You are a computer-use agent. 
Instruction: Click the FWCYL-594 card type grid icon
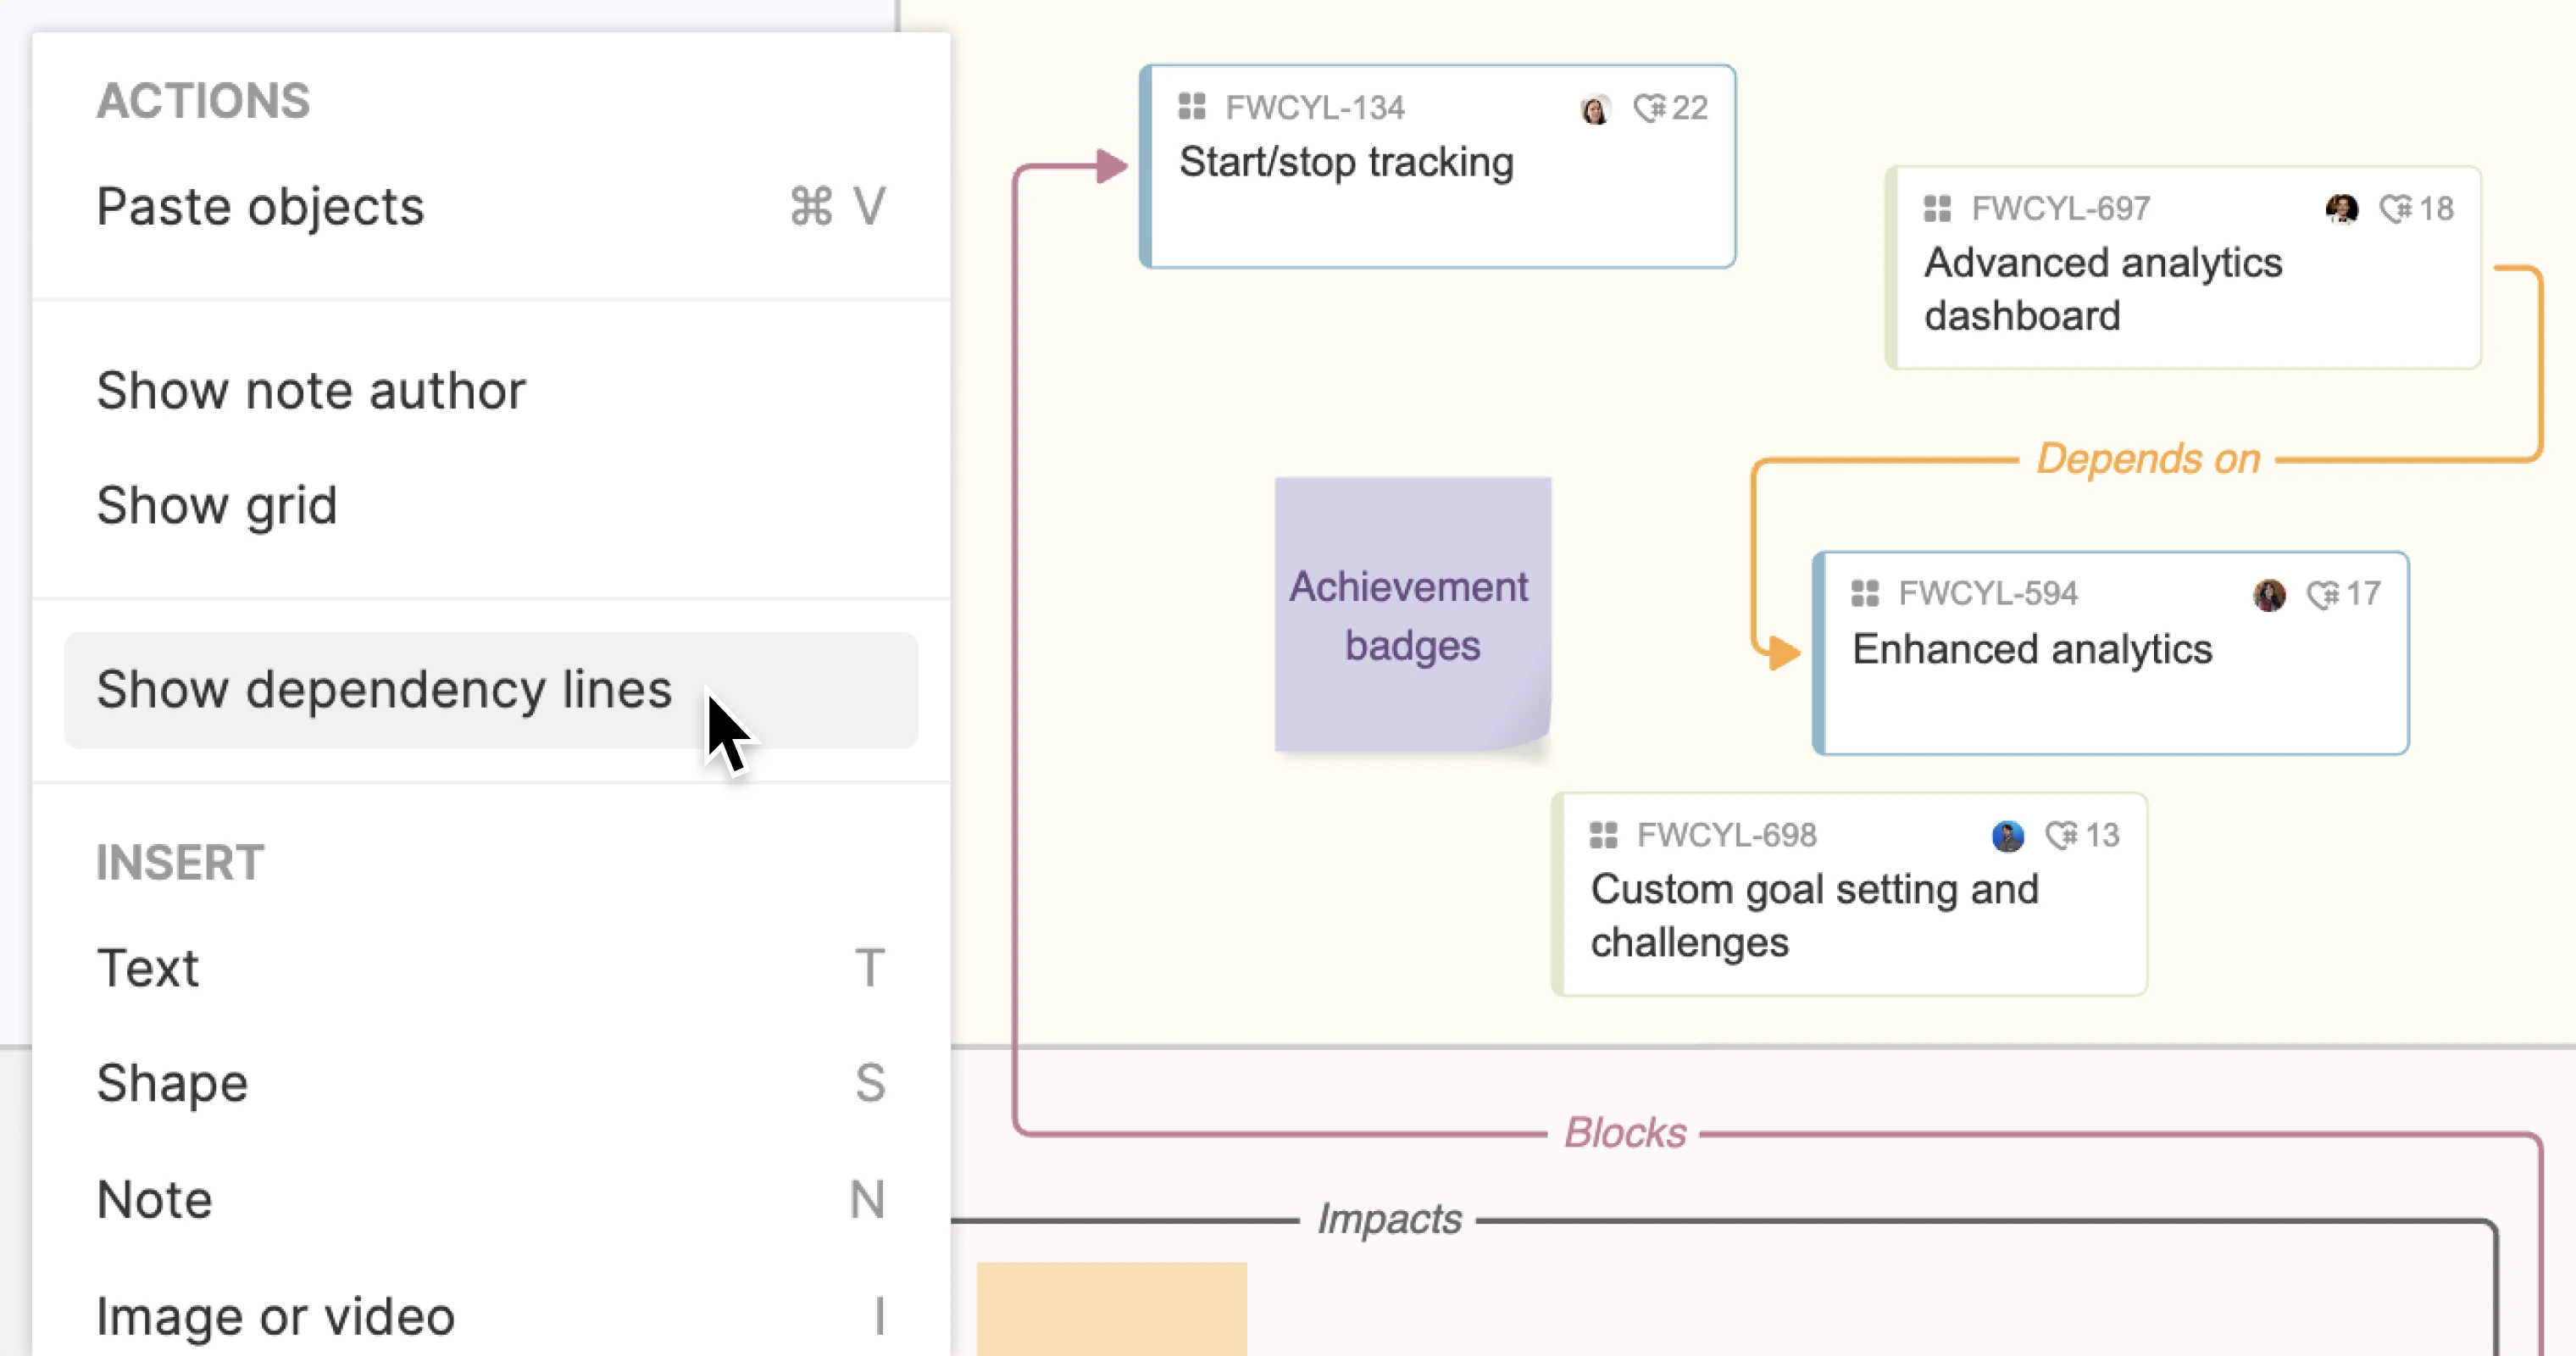(1864, 593)
